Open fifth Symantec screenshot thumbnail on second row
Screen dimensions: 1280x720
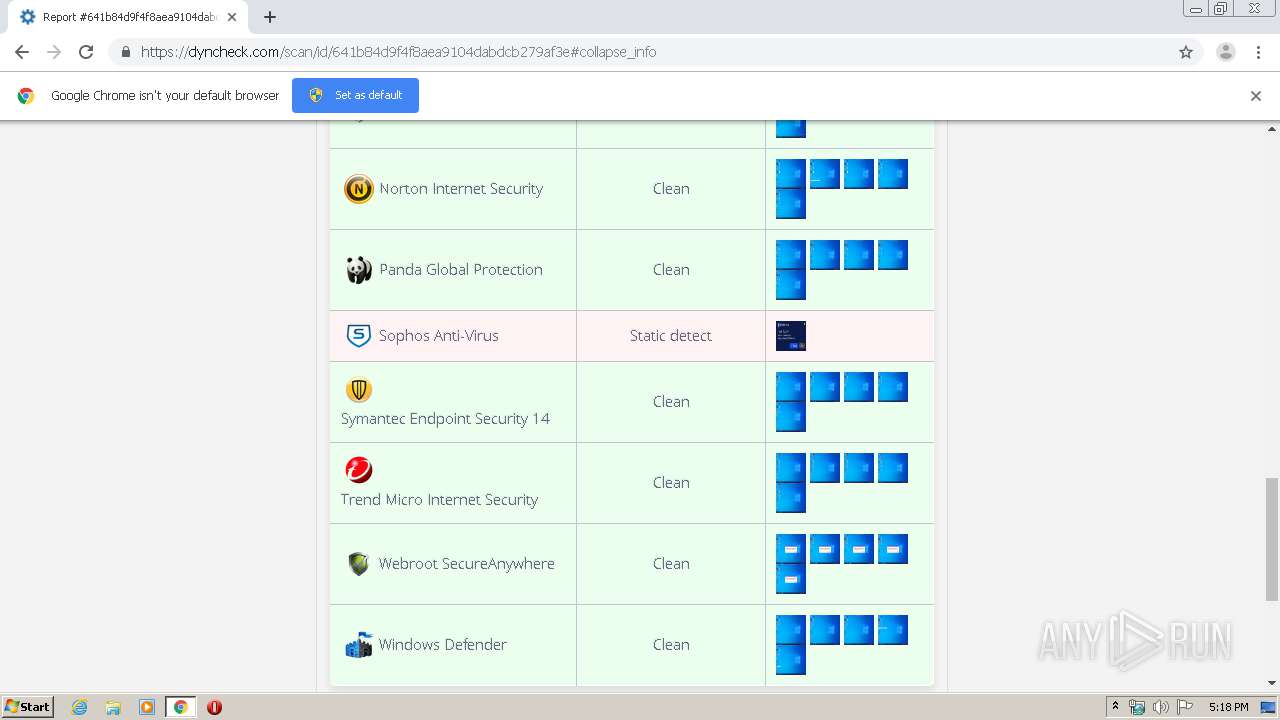pos(791,417)
